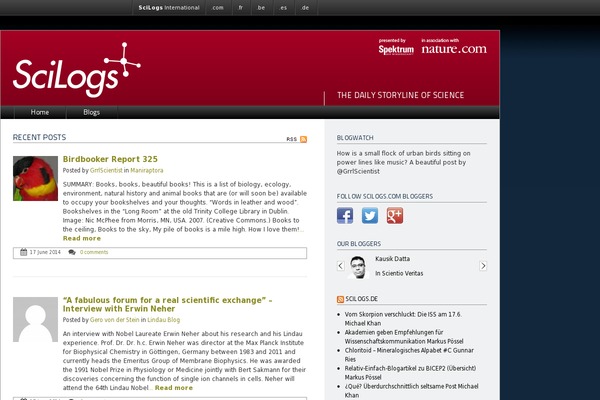Screen dimensions: 600x400
Task: Switch to the .fr site
Action: click(240, 8)
